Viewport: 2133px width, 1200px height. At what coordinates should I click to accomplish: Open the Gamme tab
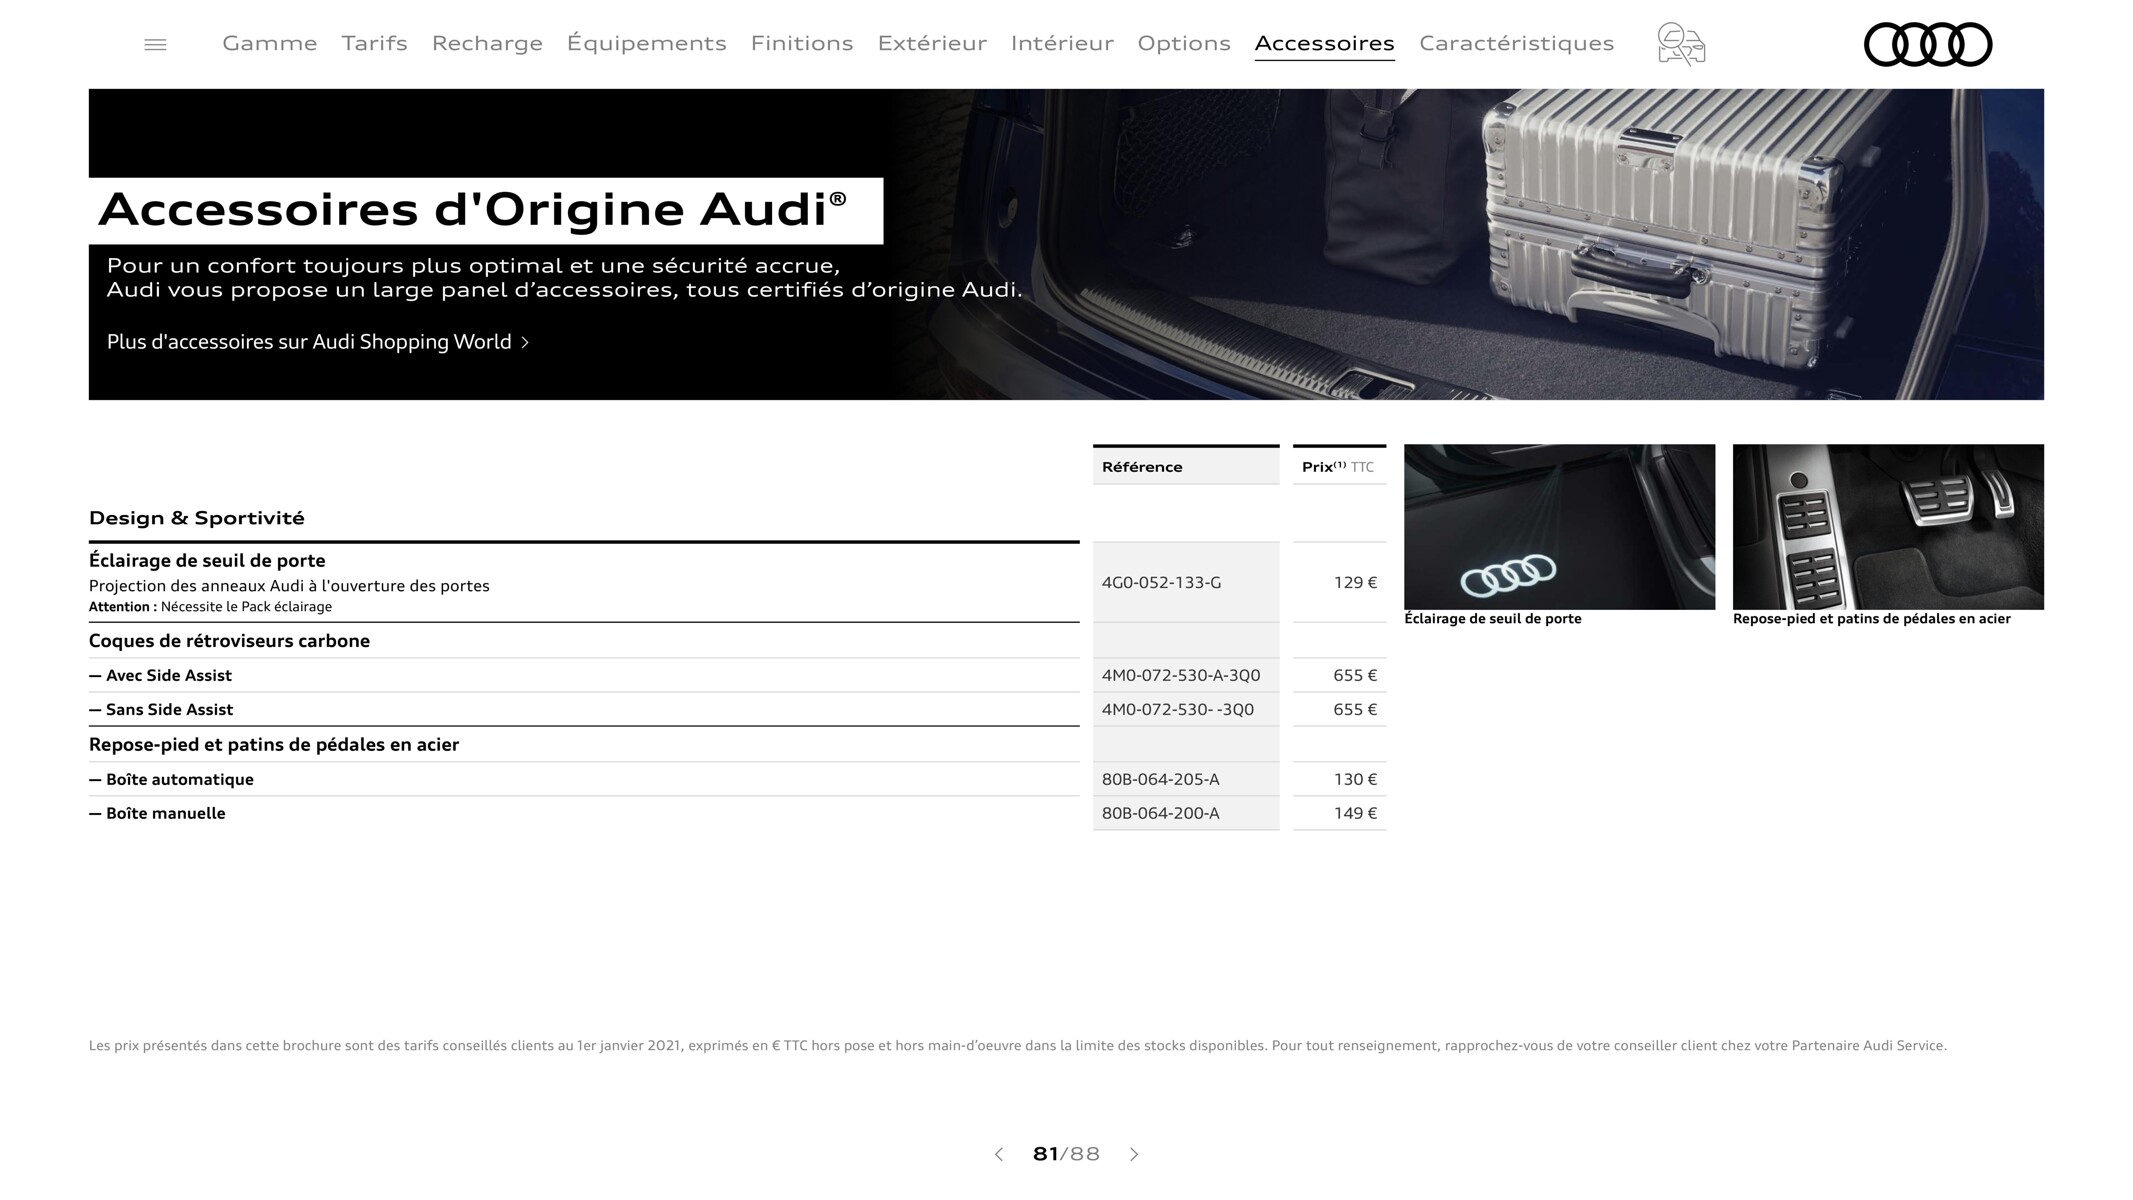(x=270, y=43)
